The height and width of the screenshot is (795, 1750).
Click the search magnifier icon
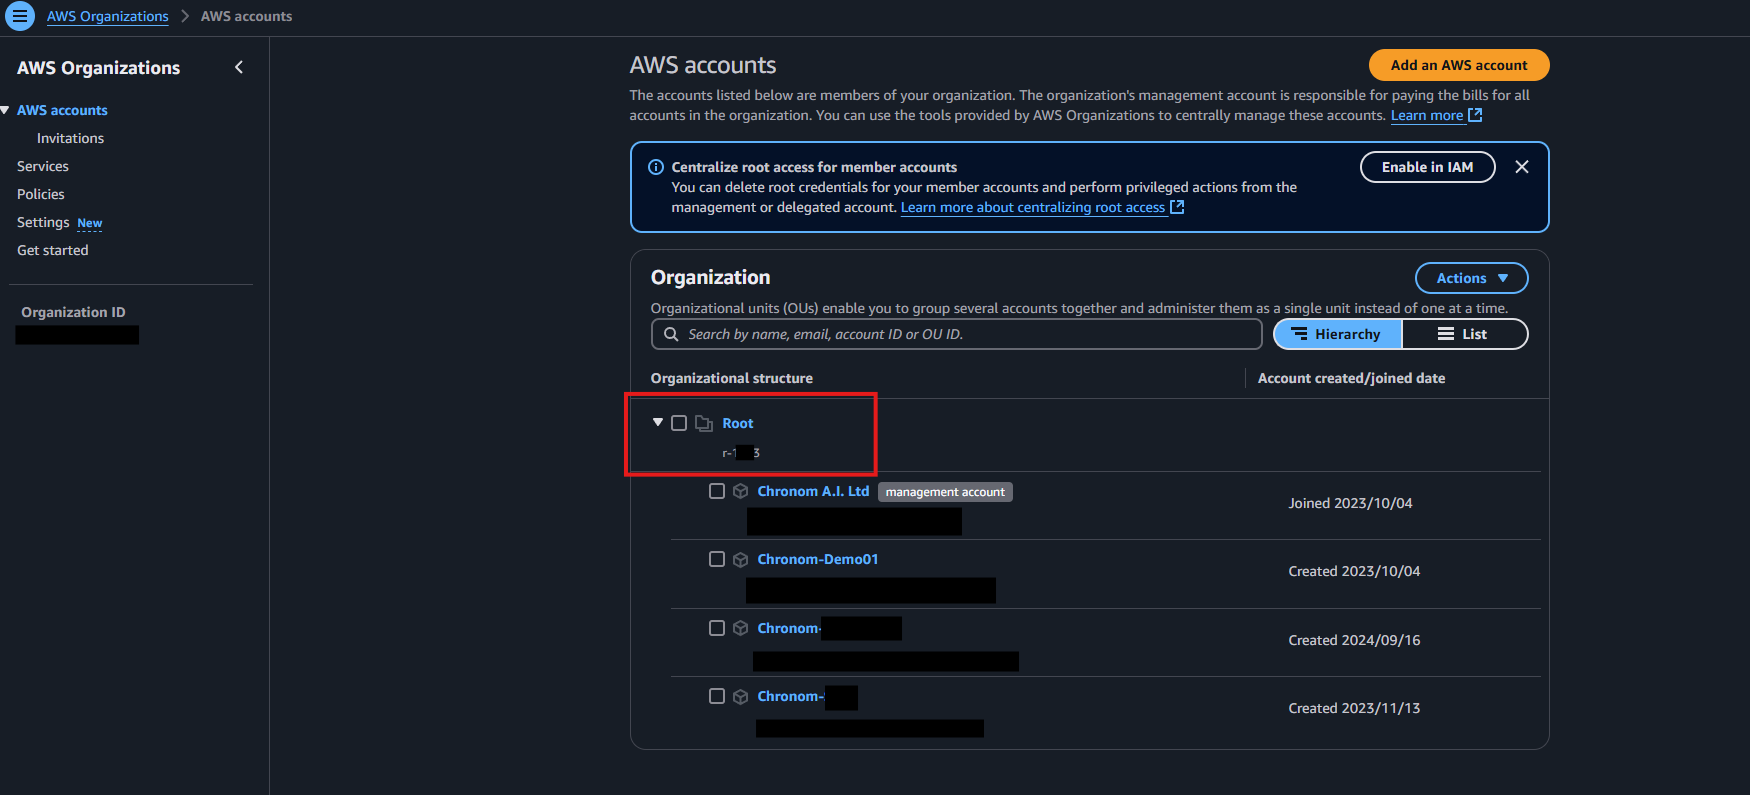click(671, 334)
